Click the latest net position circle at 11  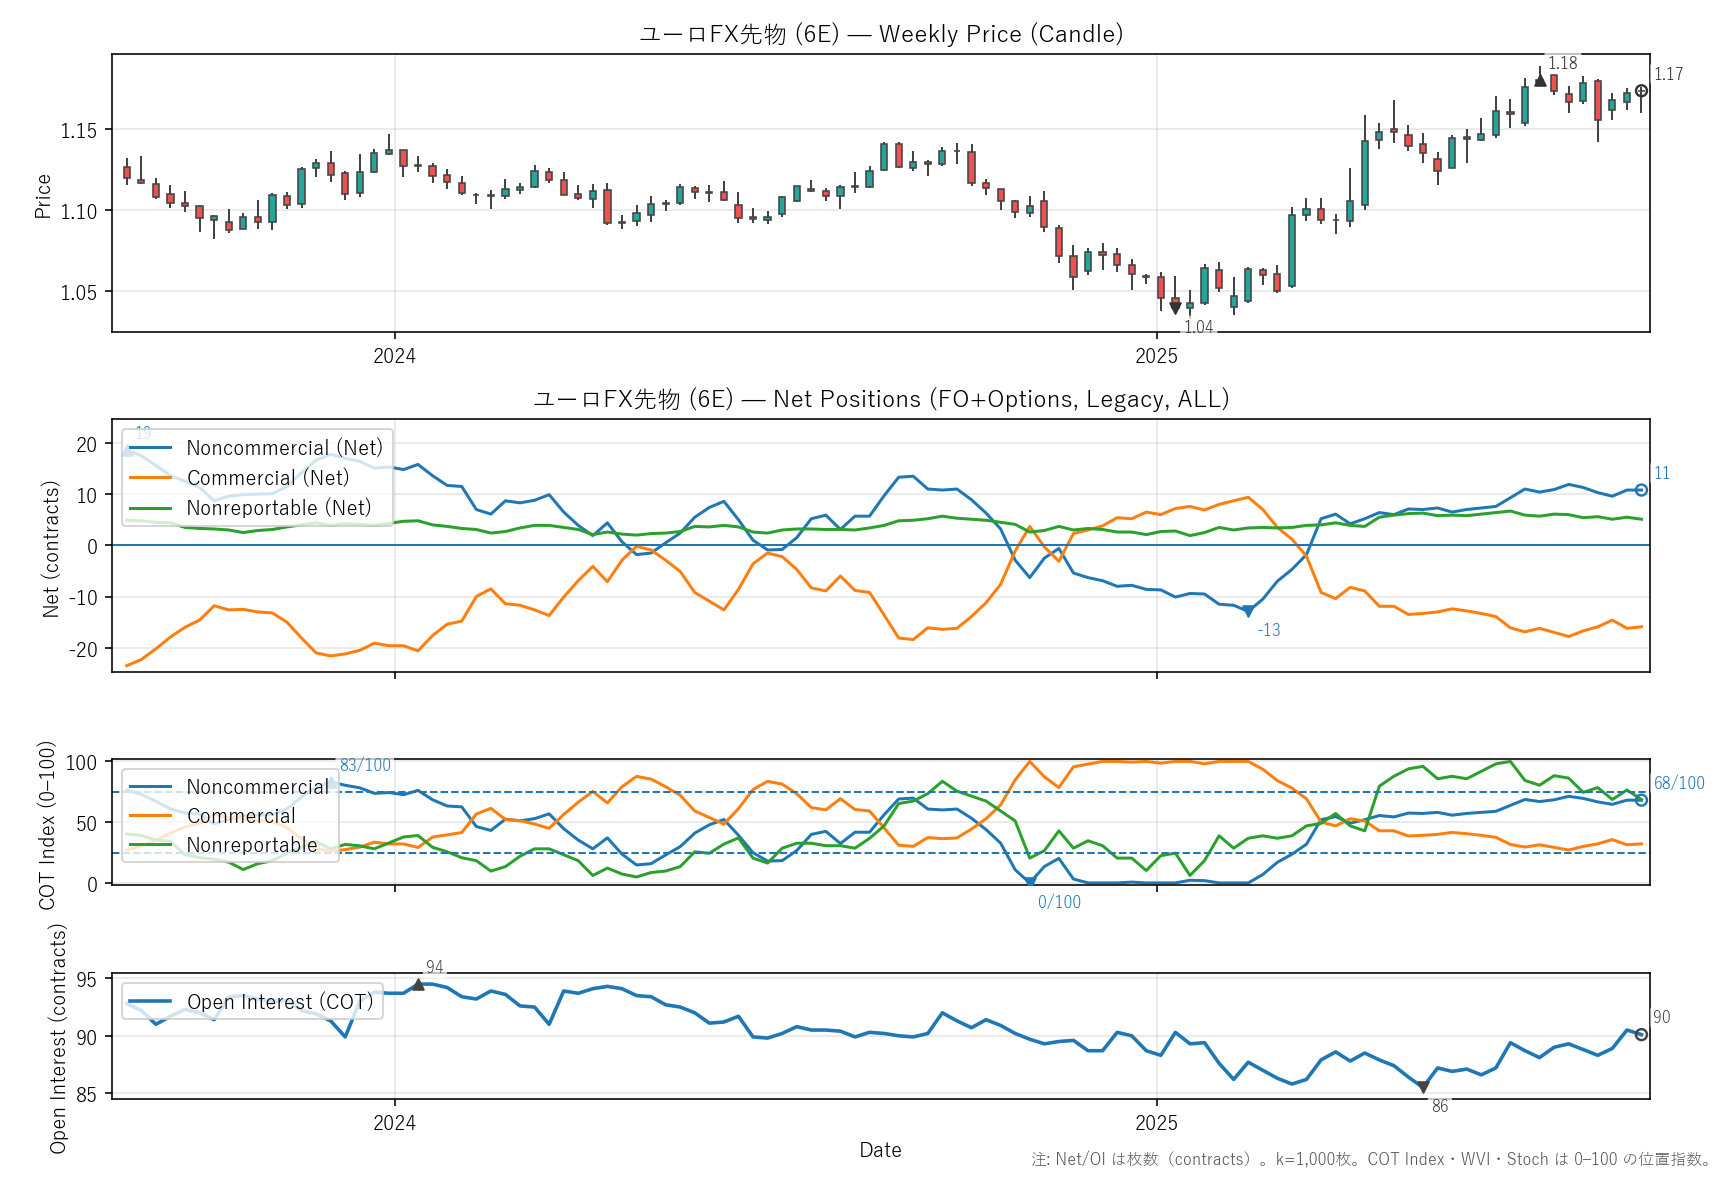(1641, 490)
